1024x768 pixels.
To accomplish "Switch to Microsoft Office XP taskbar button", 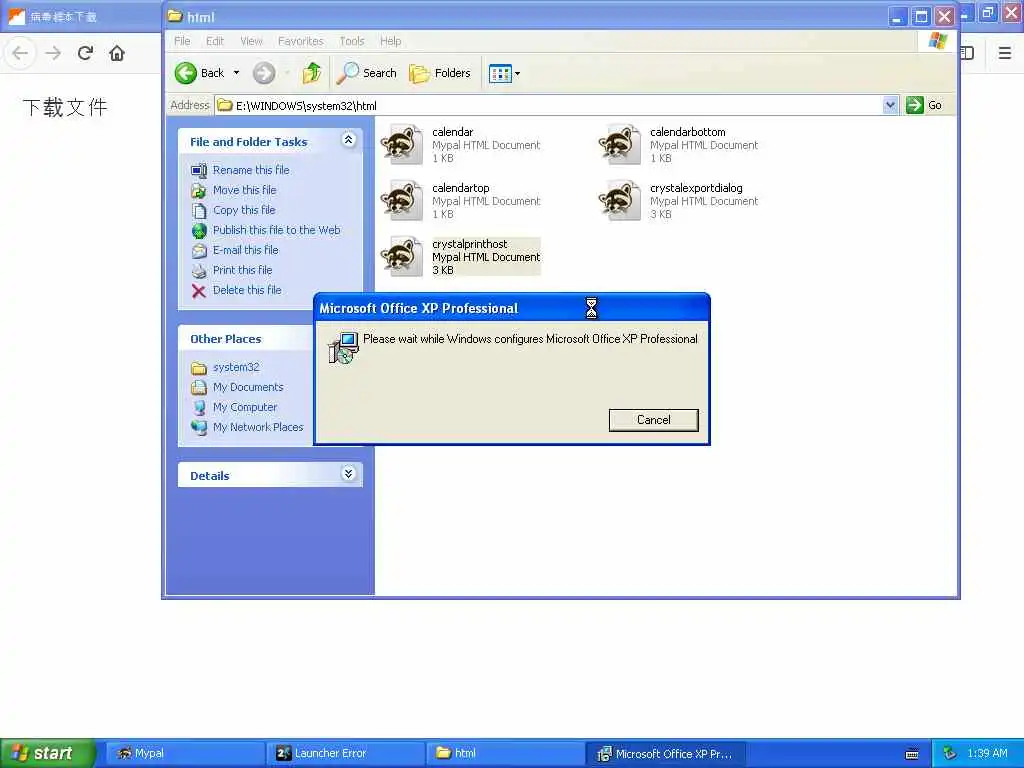I will [666, 754].
